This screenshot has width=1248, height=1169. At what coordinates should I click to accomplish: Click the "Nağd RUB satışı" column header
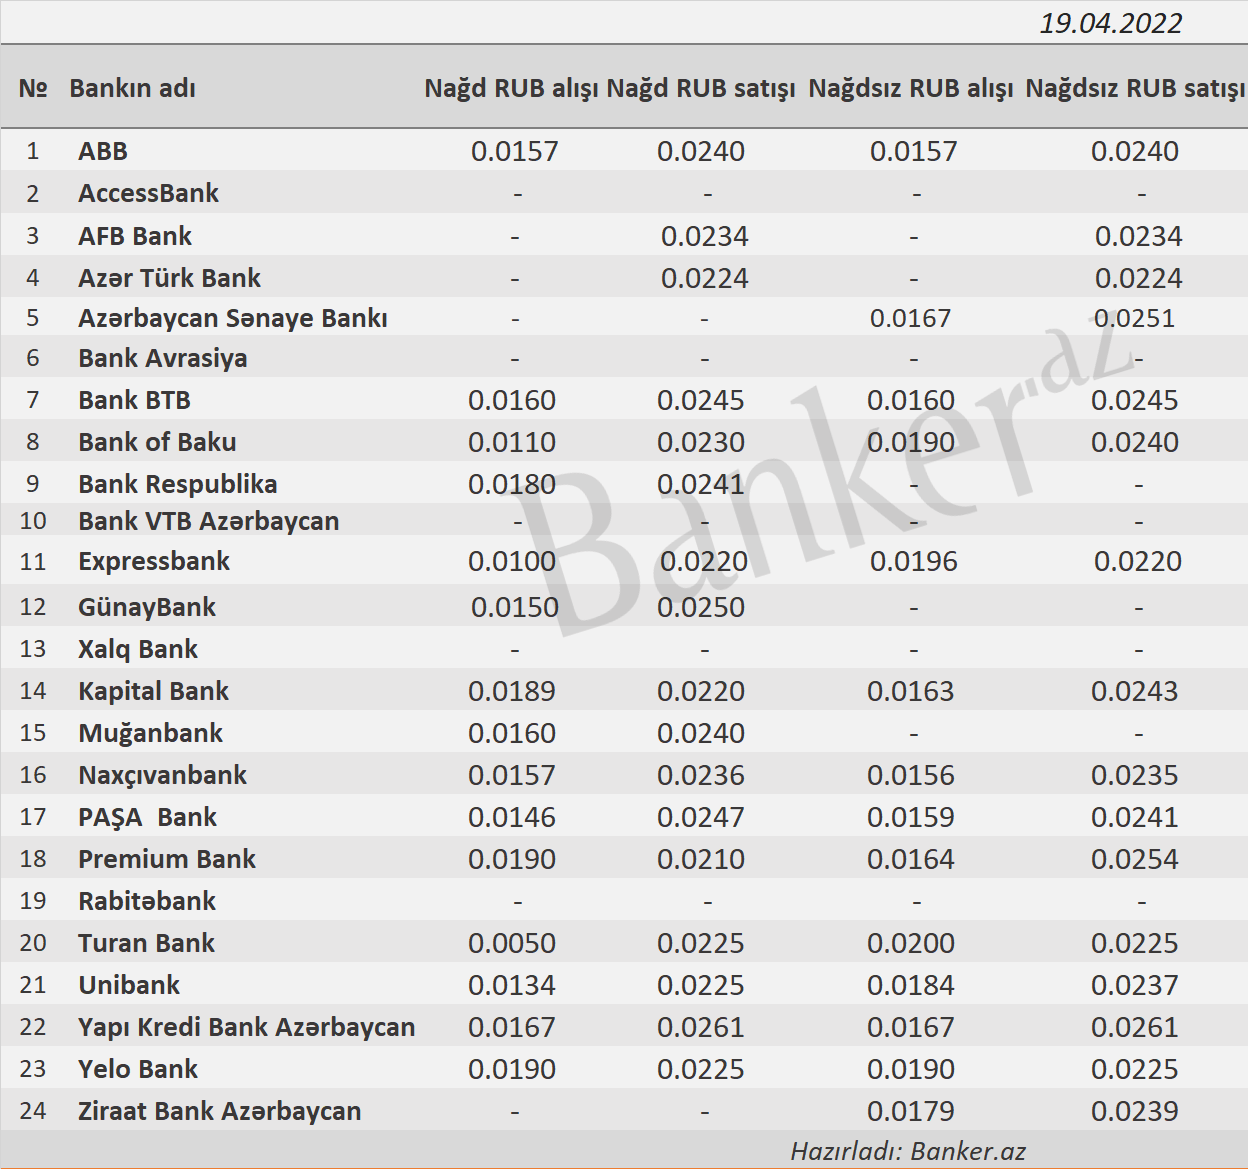(x=701, y=88)
